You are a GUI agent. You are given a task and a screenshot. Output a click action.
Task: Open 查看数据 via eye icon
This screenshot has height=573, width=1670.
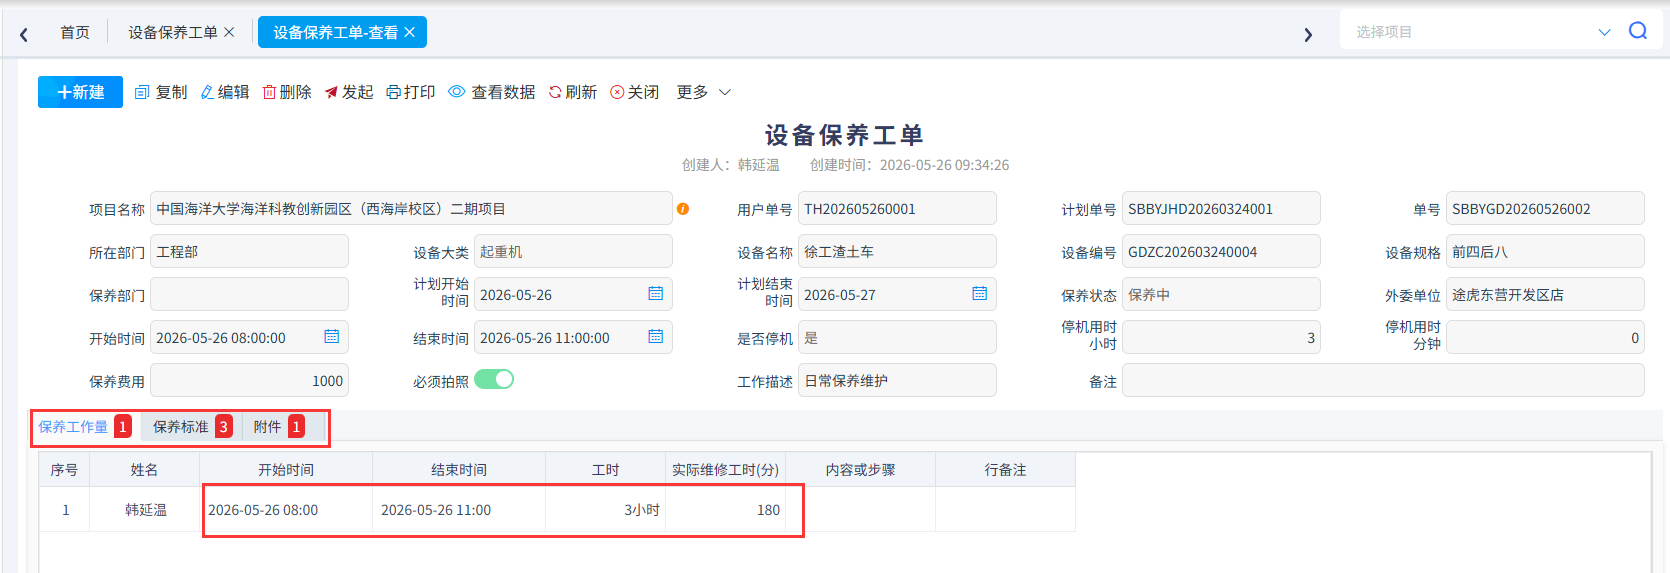tap(492, 92)
